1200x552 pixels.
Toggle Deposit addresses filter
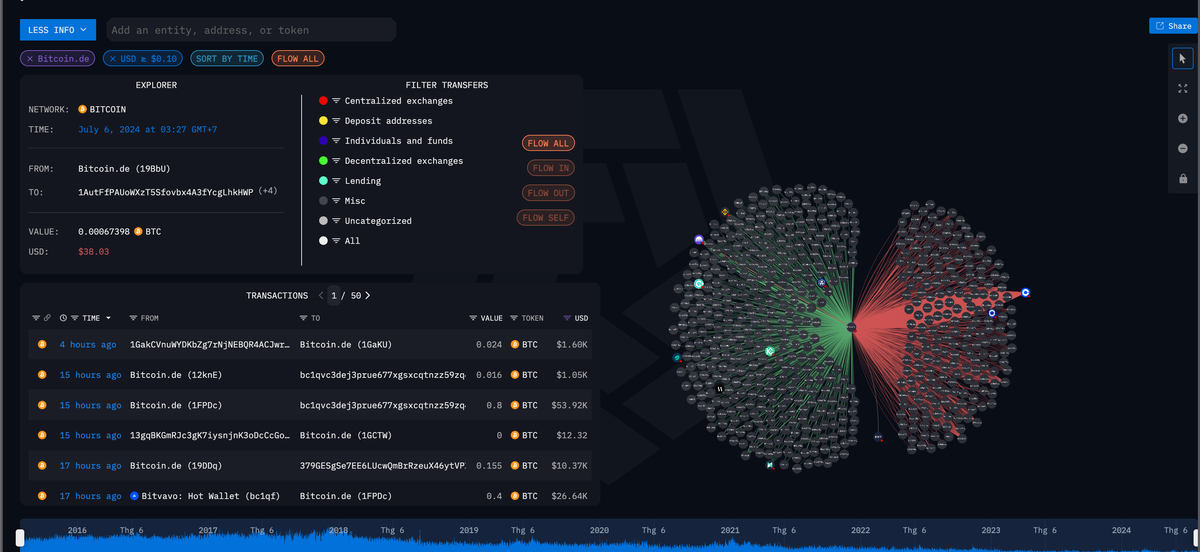(376, 121)
